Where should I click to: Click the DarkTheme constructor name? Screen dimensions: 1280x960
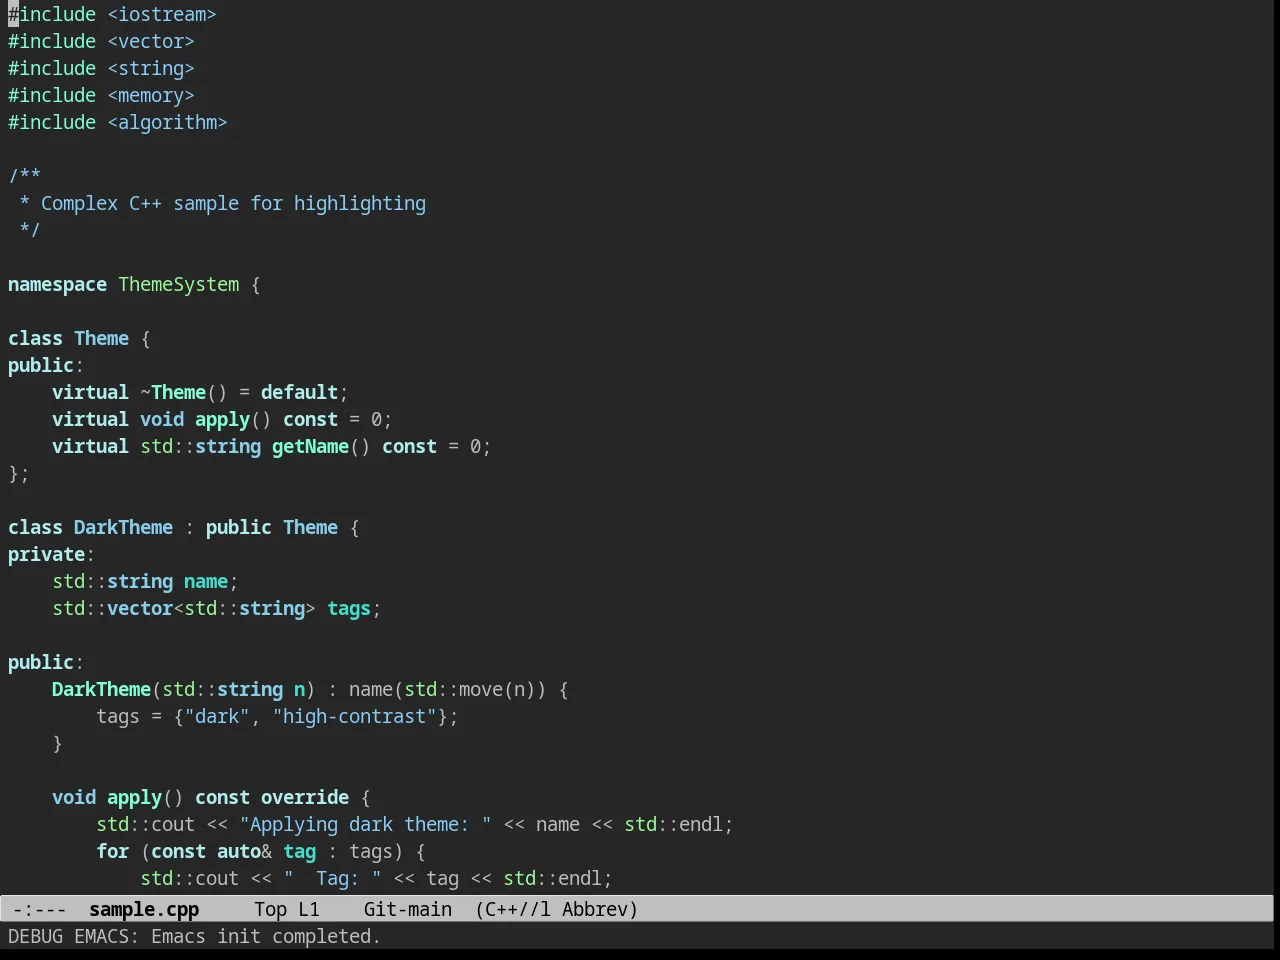[x=101, y=689]
